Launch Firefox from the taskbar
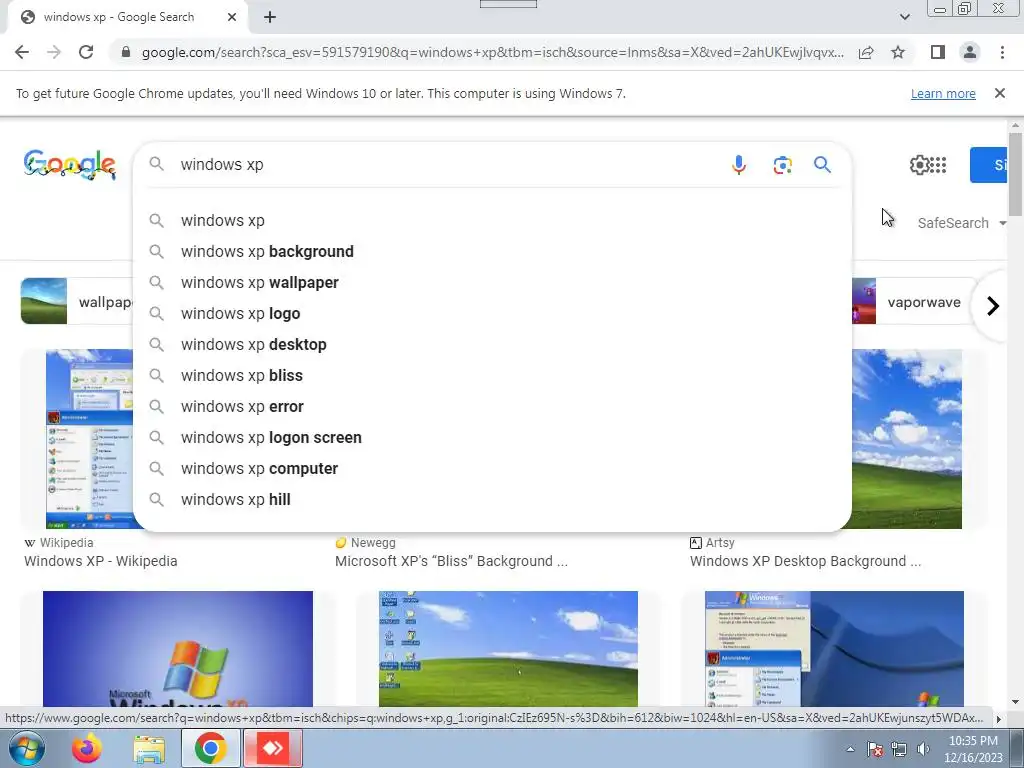This screenshot has width=1024, height=768. (87, 748)
